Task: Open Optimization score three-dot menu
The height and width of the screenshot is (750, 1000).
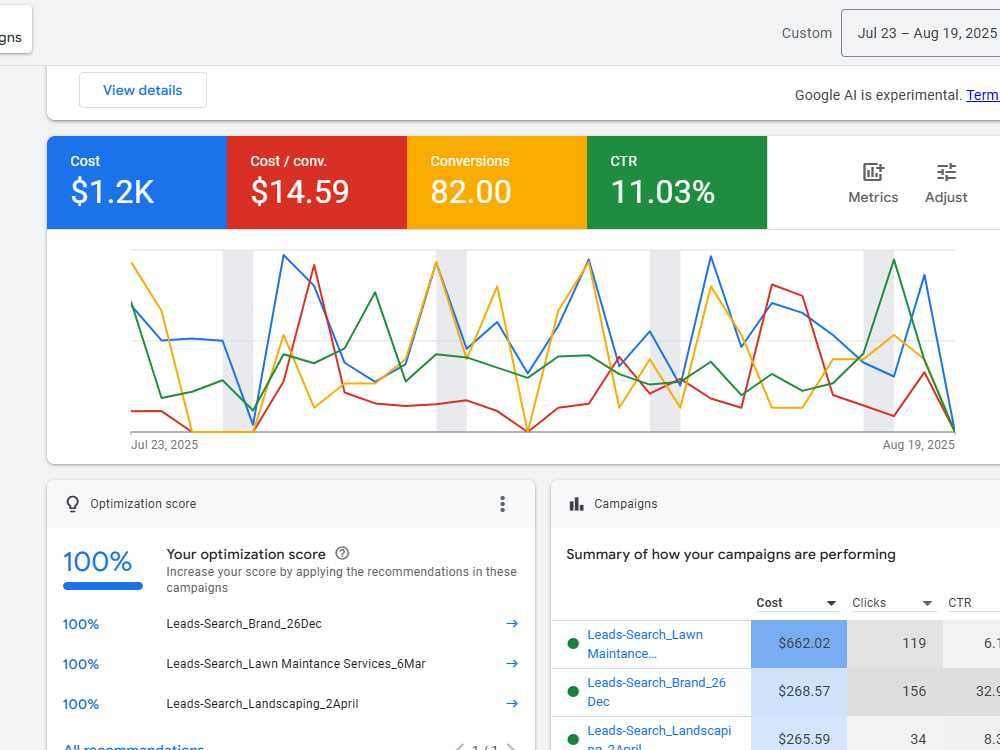Action: click(x=503, y=504)
